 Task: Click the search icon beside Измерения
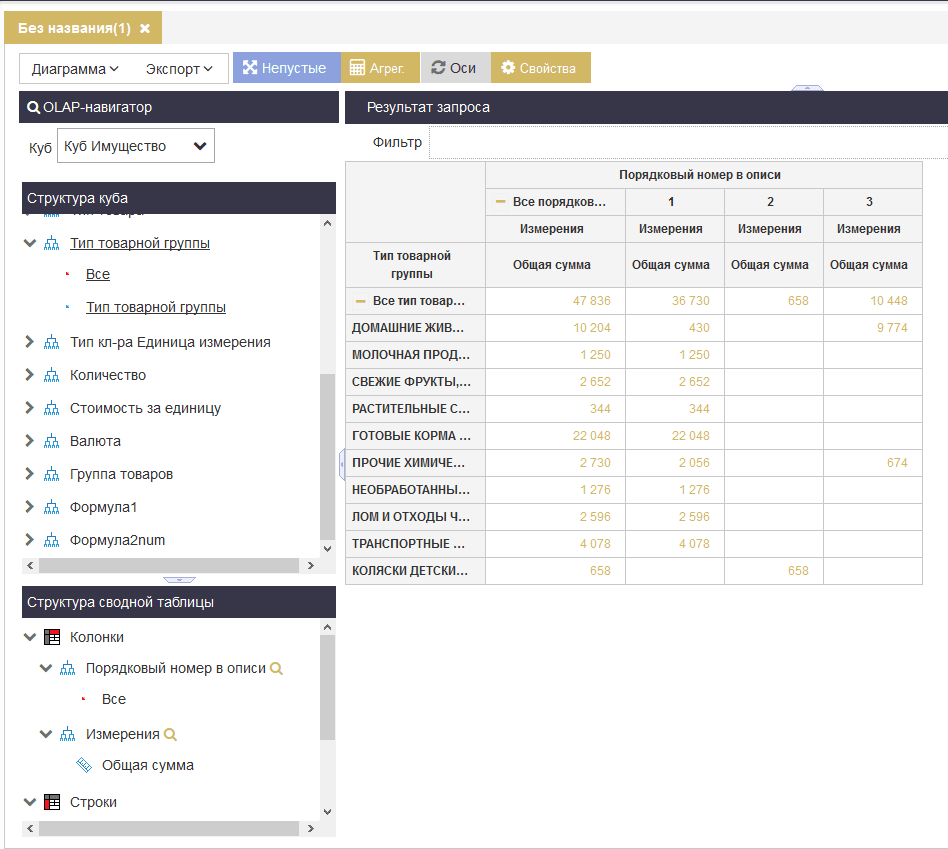click(170, 735)
